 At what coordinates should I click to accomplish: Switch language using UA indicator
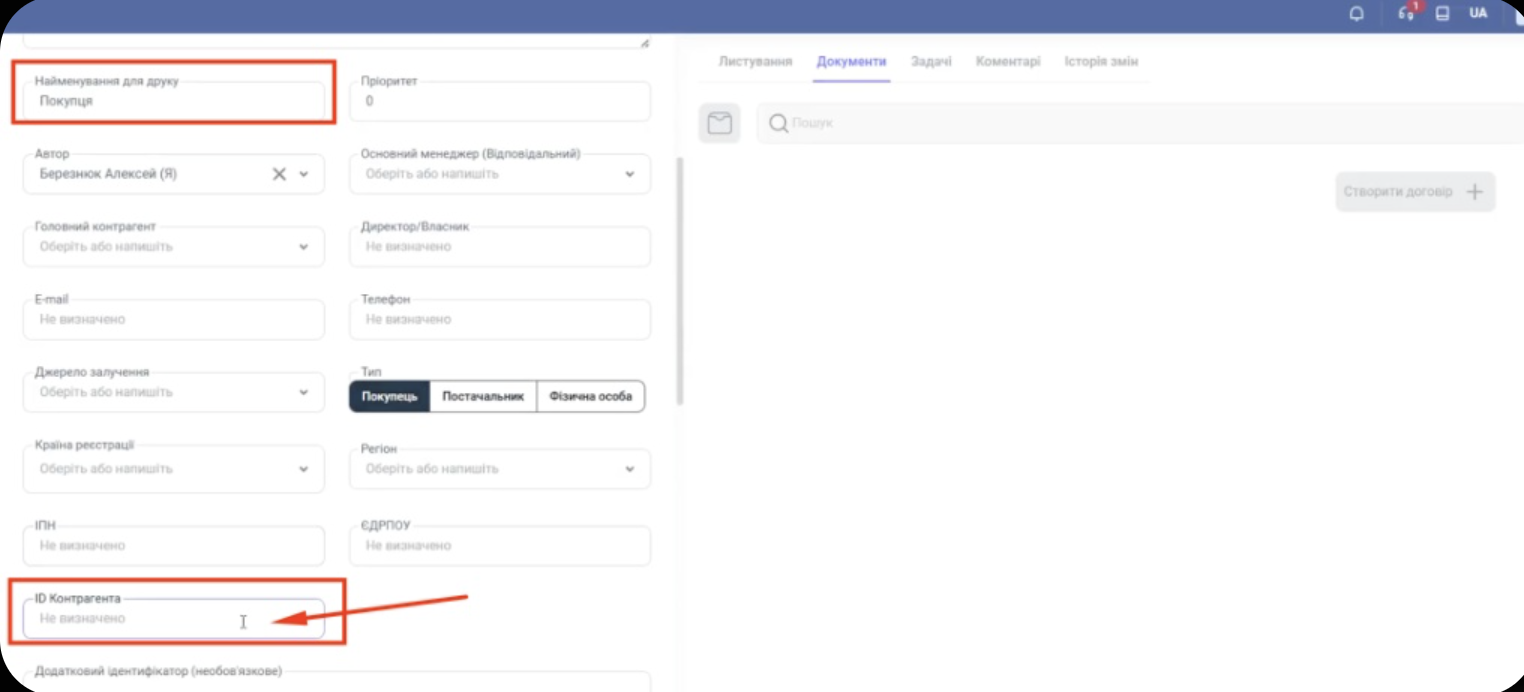click(x=1478, y=14)
